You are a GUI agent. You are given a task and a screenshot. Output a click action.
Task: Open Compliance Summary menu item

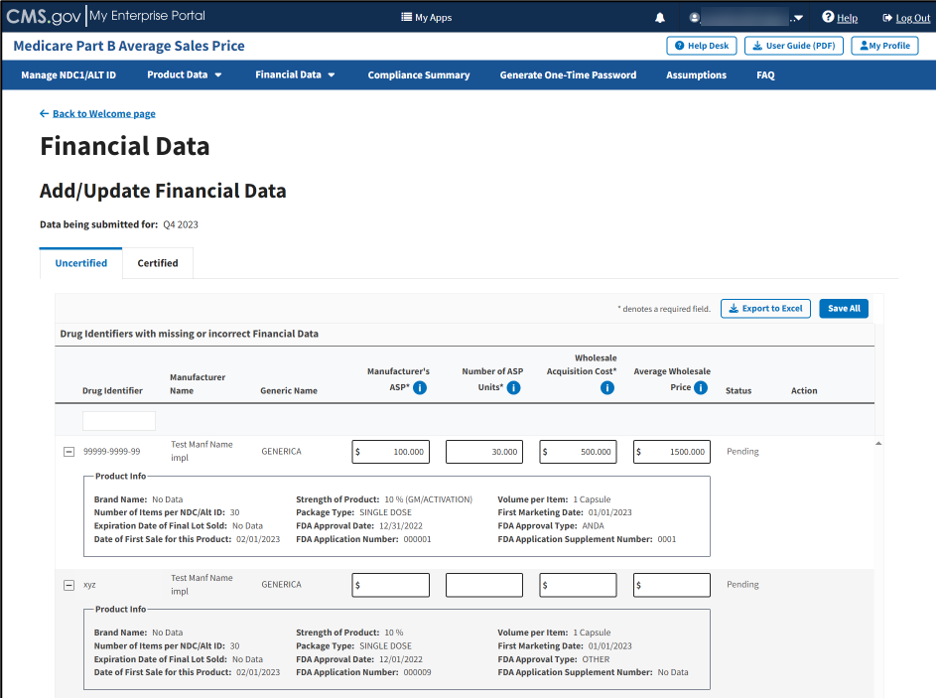[x=418, y=75]
